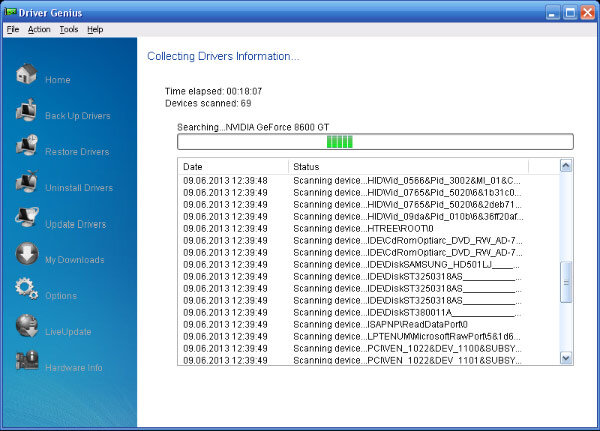Open the My Downloads label
This screenshot has width=600, height=431.
point(75,260)
